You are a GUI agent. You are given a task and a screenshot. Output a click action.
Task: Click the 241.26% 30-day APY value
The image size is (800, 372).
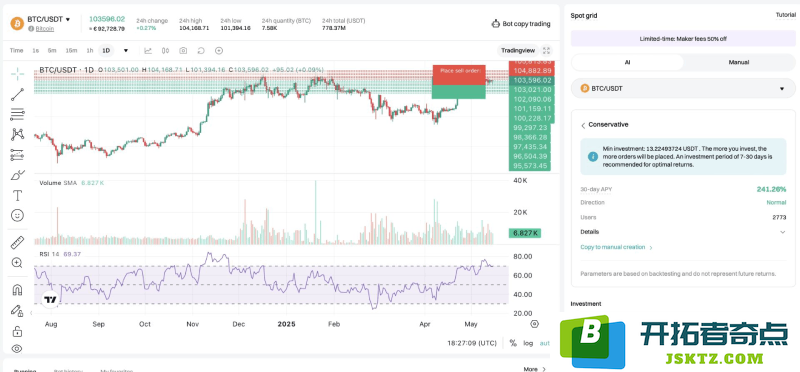point(771,189)
